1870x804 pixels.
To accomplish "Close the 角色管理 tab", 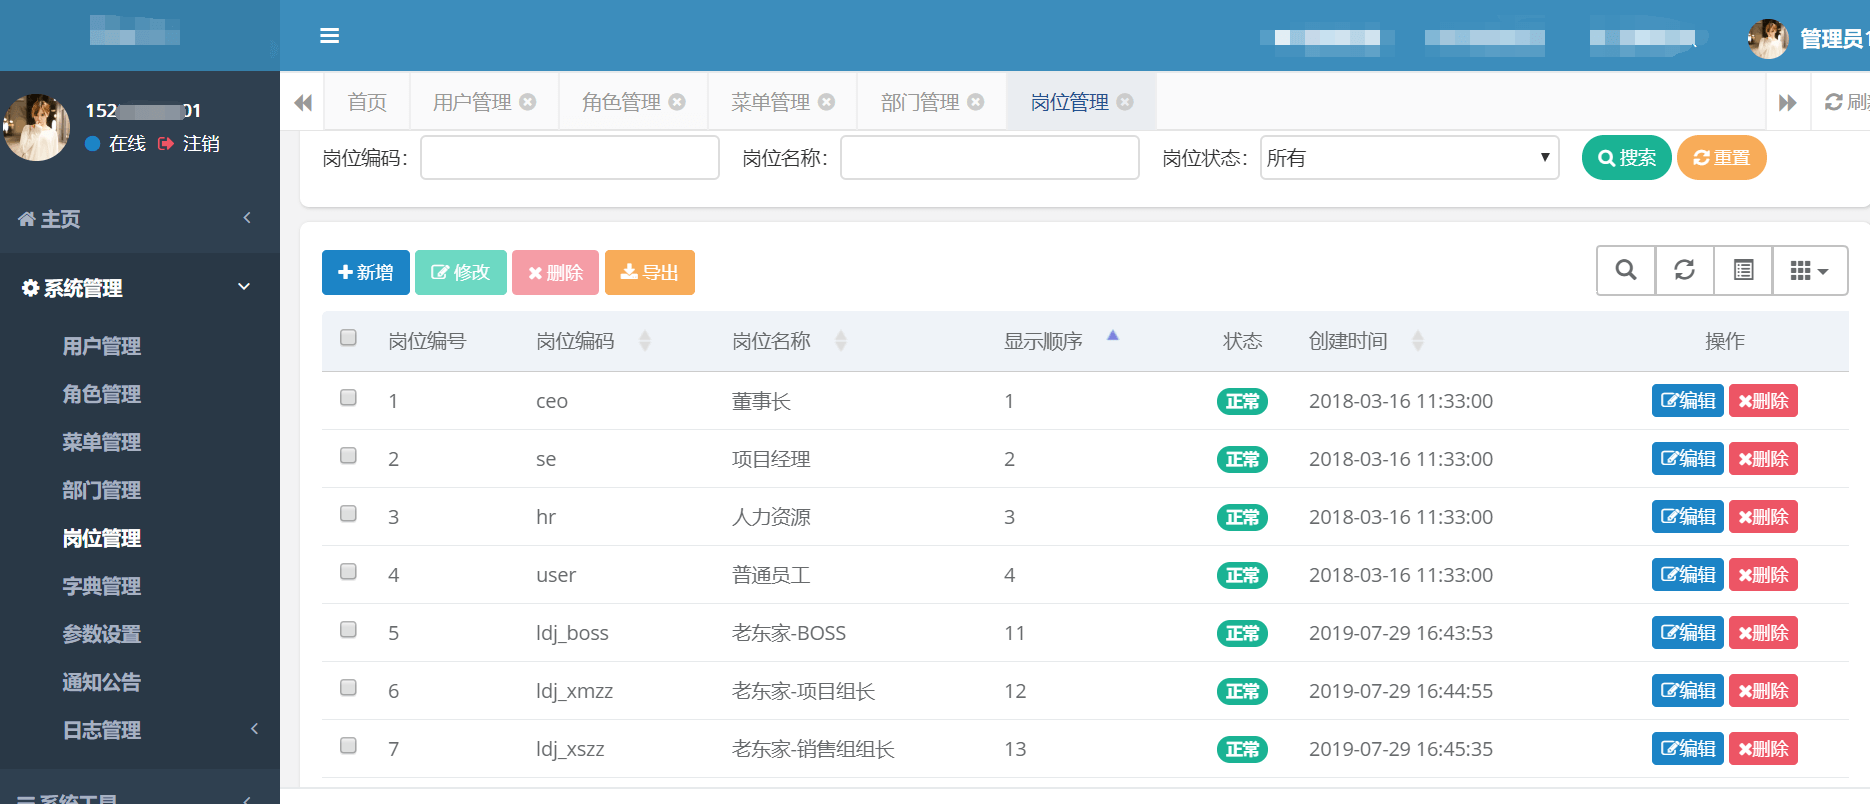I will click(677, 102).
